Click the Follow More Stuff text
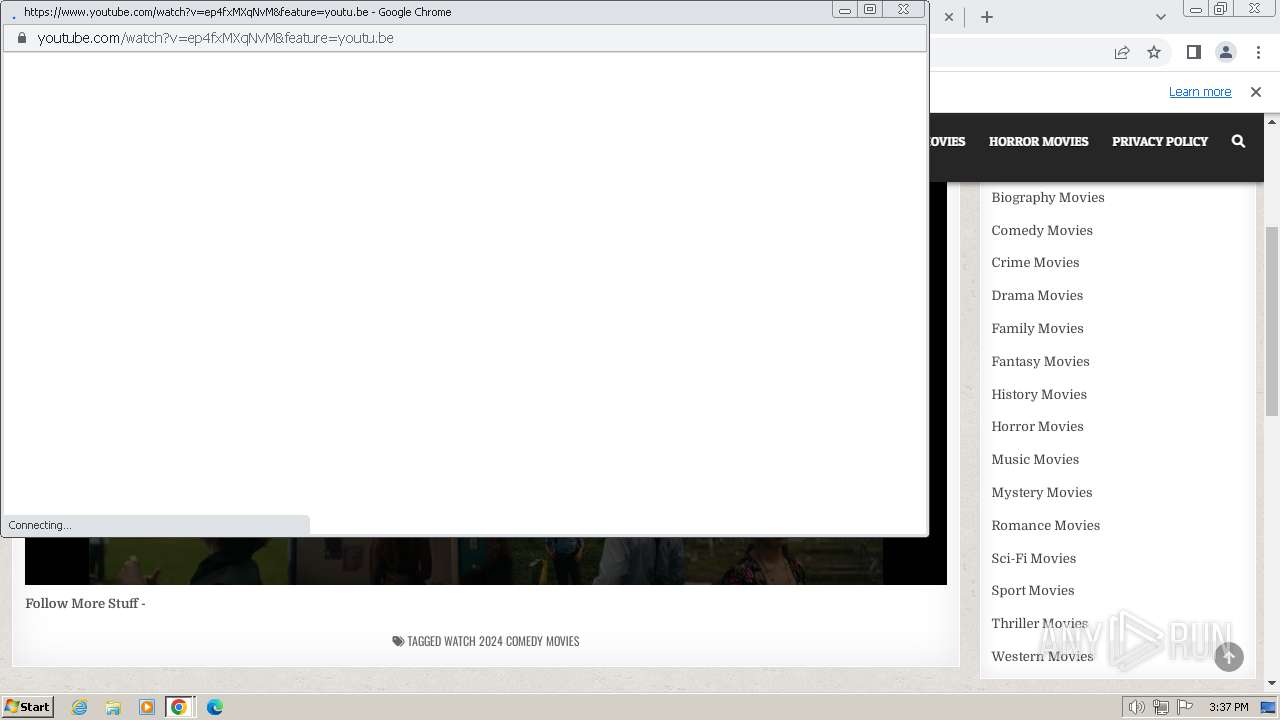Screen dimensions: 1280x720 coord(85,603)
